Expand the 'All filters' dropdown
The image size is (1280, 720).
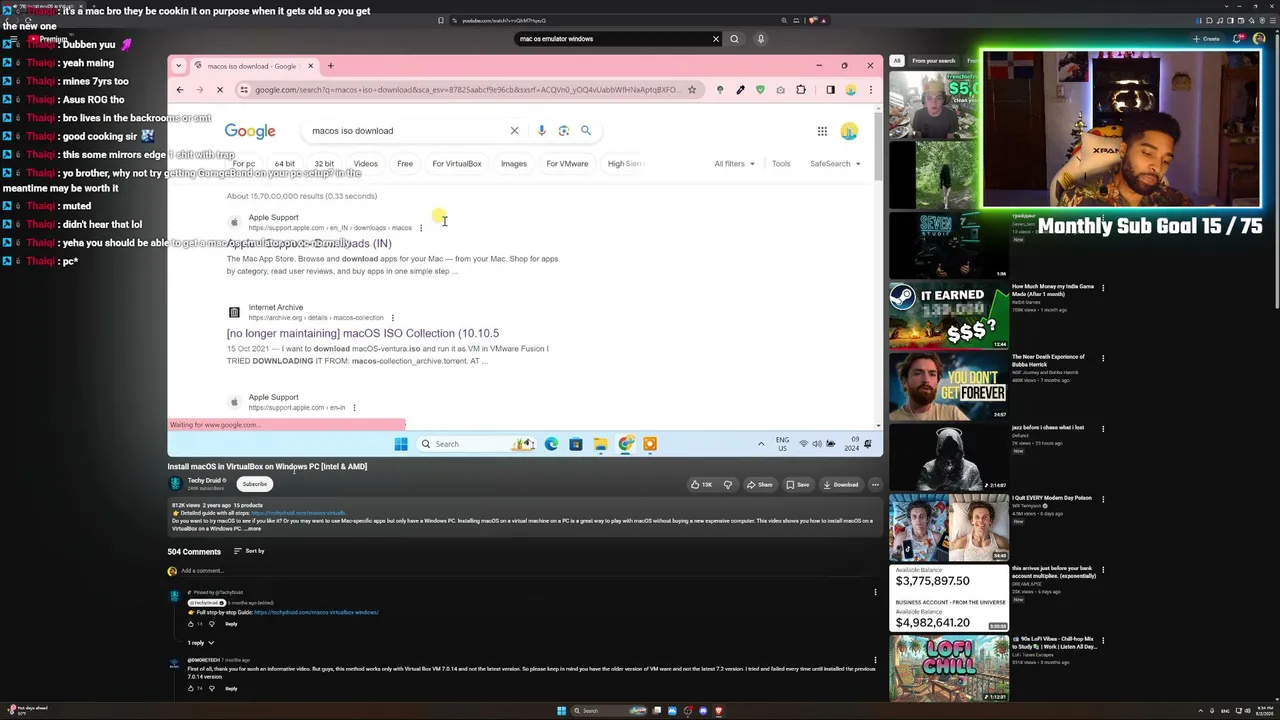tap(733, 164)
